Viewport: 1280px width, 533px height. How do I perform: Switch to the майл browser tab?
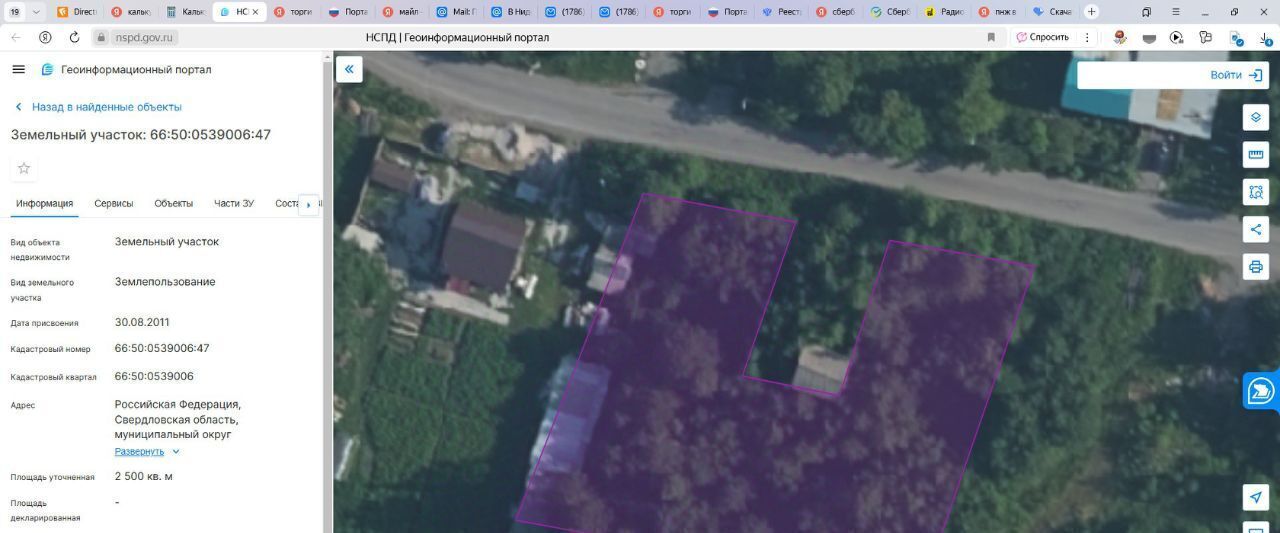tap(404, 12)
